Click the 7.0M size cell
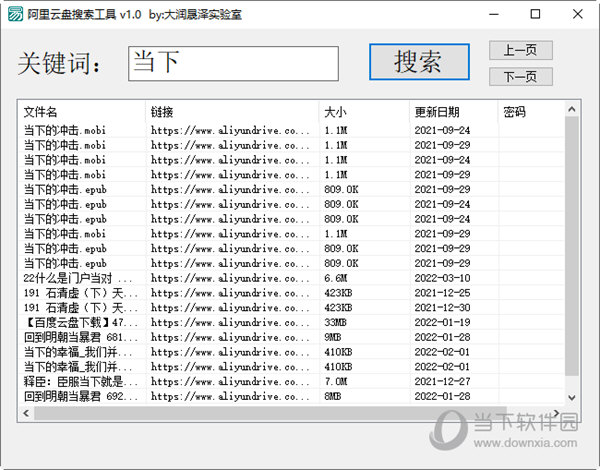600x470 pixels. click(x=336, y=382)
